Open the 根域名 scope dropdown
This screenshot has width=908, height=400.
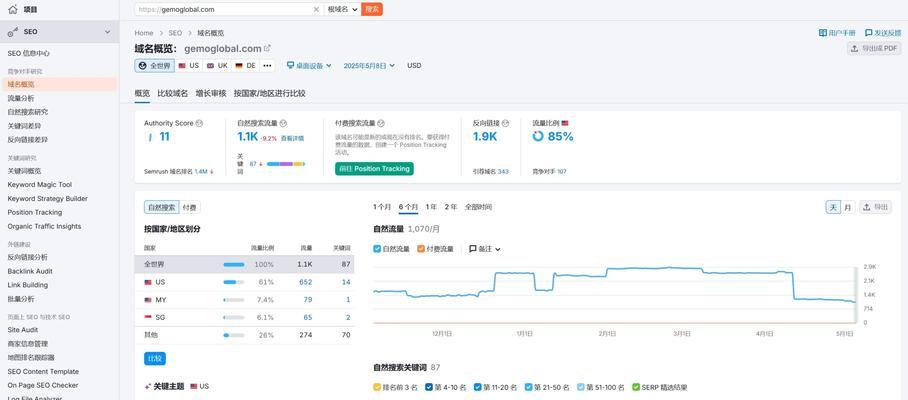tap(342, 9)
